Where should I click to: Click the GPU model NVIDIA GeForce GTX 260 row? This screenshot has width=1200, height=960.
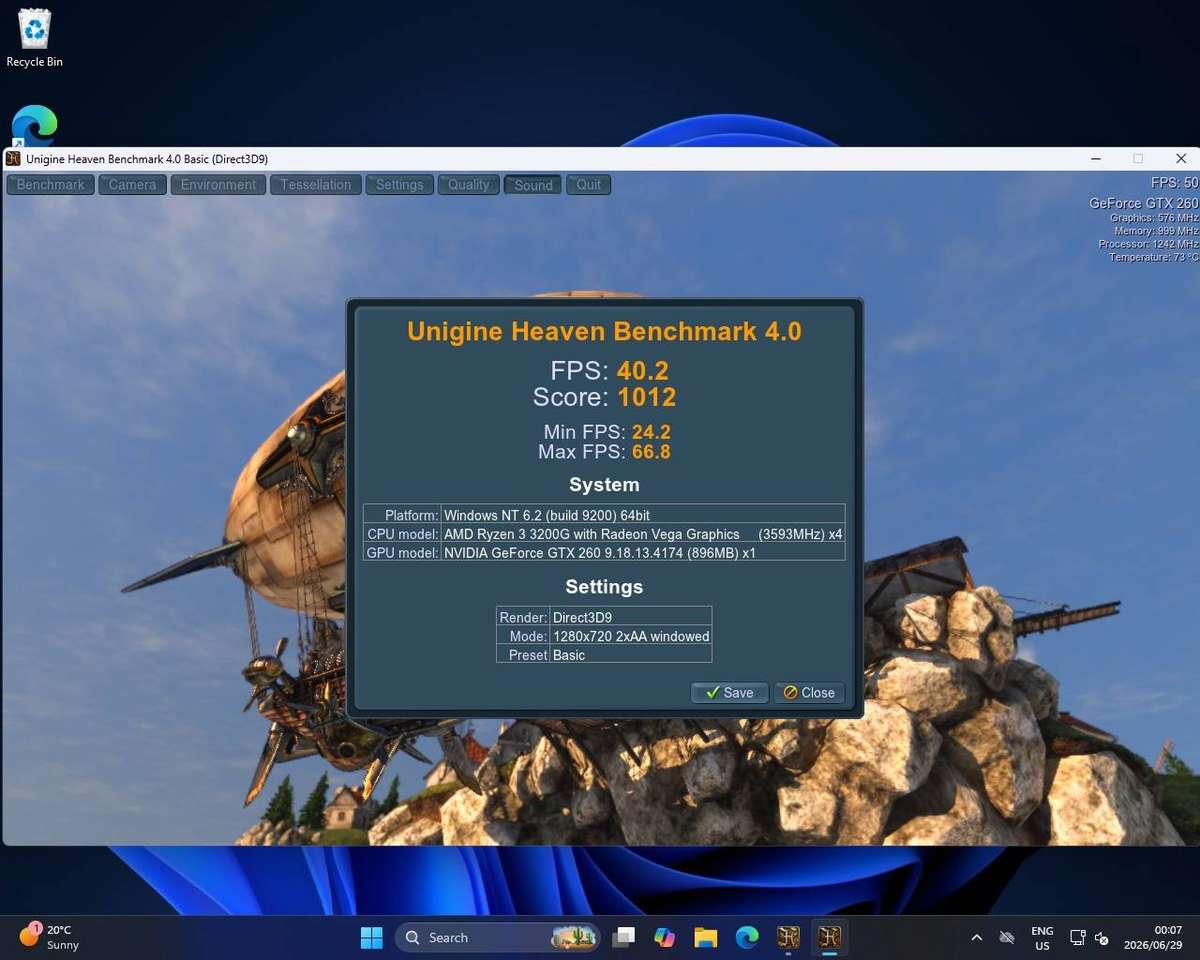[x=604, y=552]
